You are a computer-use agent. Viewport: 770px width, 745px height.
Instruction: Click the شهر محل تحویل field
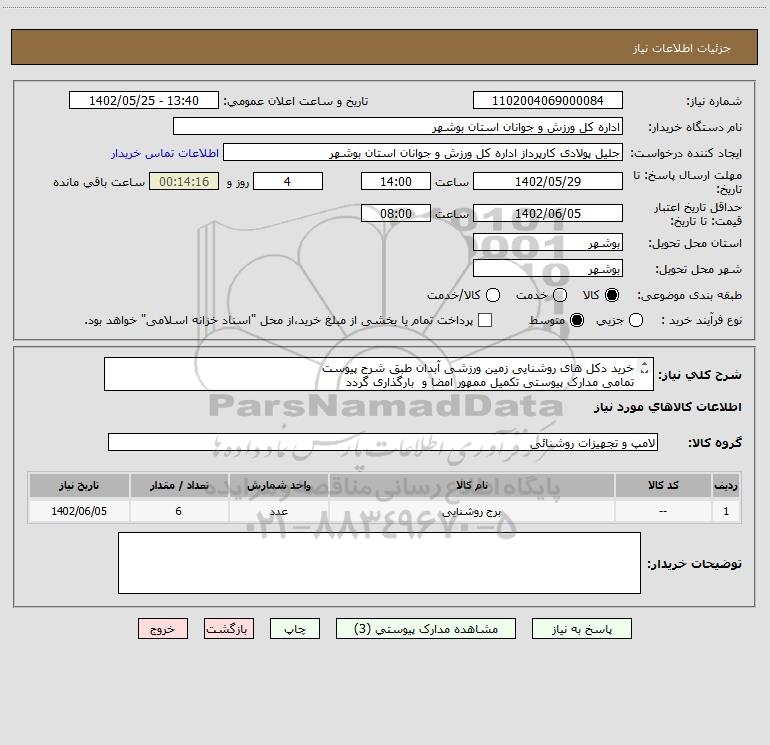[548, 268]
